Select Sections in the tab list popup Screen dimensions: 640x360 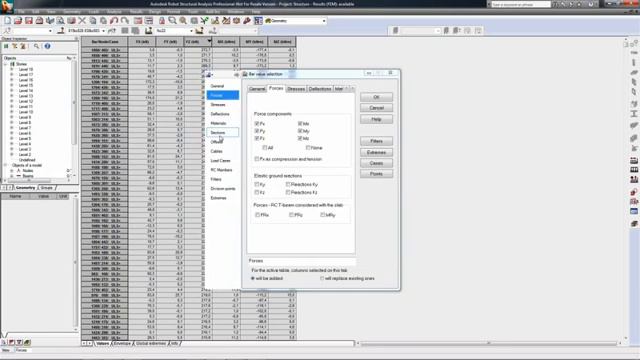(x=222, y=133)
